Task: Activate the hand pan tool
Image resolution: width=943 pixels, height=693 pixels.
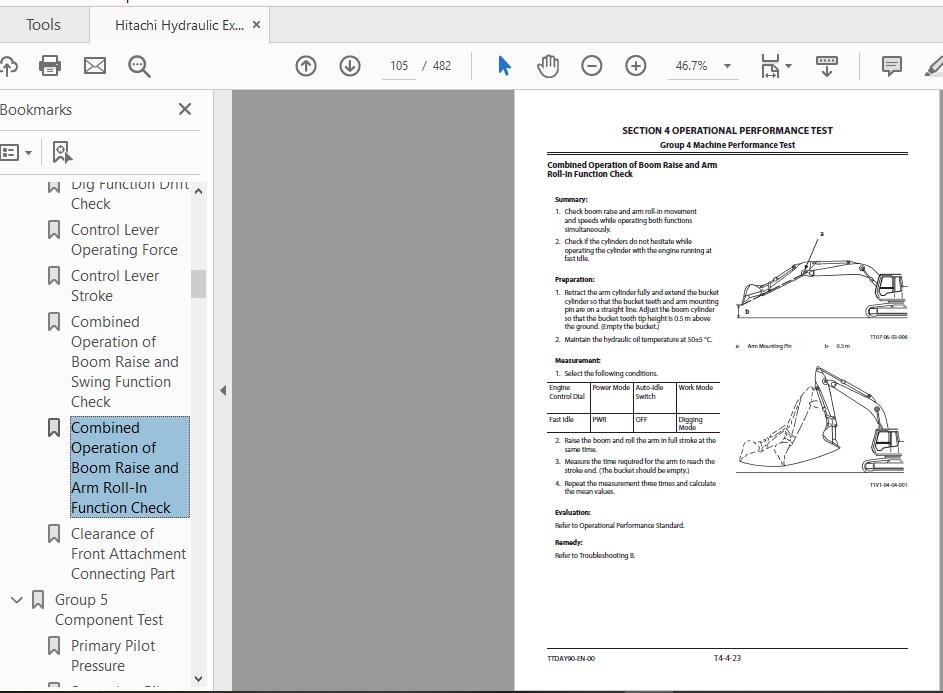Action: (548, 66)
